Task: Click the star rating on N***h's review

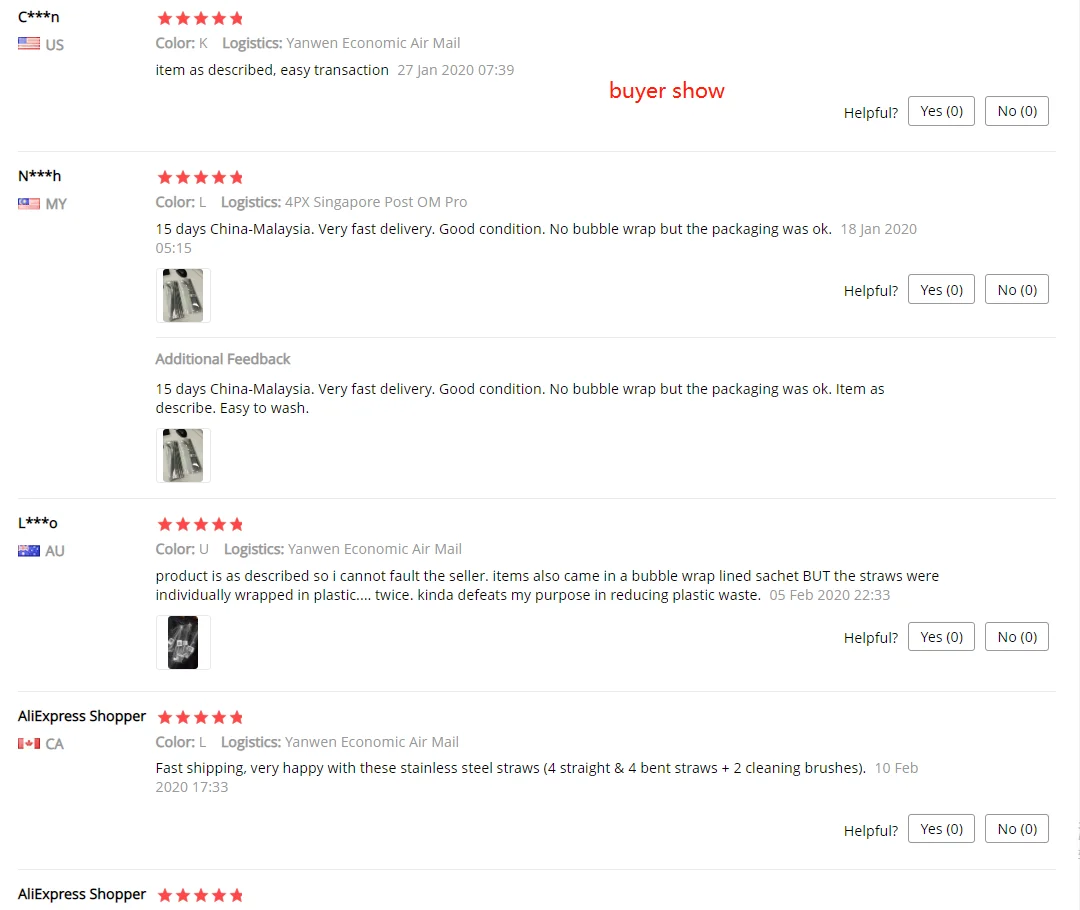Action: tap(200, 178)
